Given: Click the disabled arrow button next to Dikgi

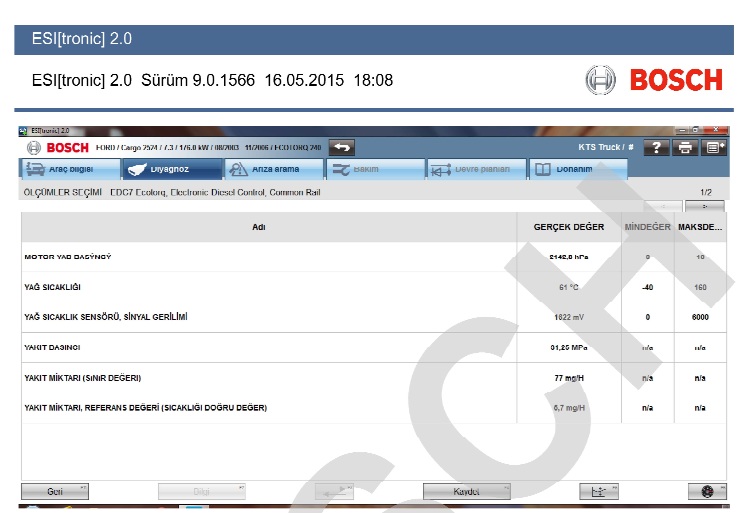Looking at the screenshot, I should click(334, 492).
